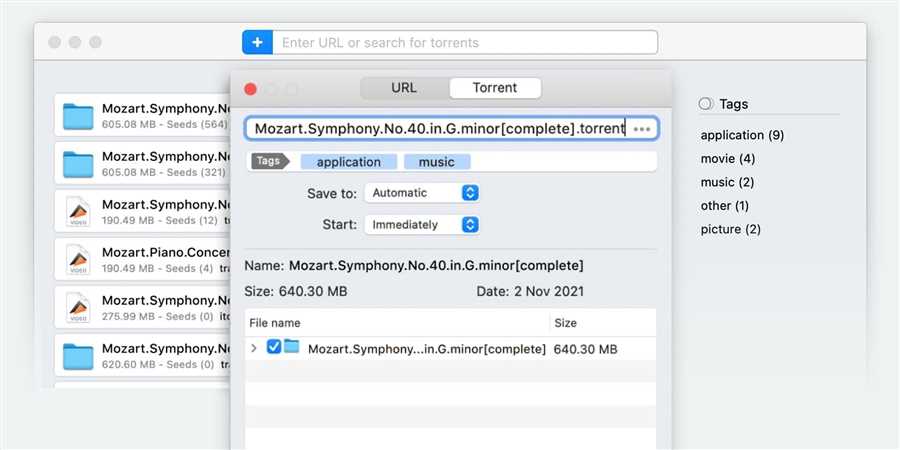Click the music tag chip in dialog

pyautogui.click(x=436, y=162)
